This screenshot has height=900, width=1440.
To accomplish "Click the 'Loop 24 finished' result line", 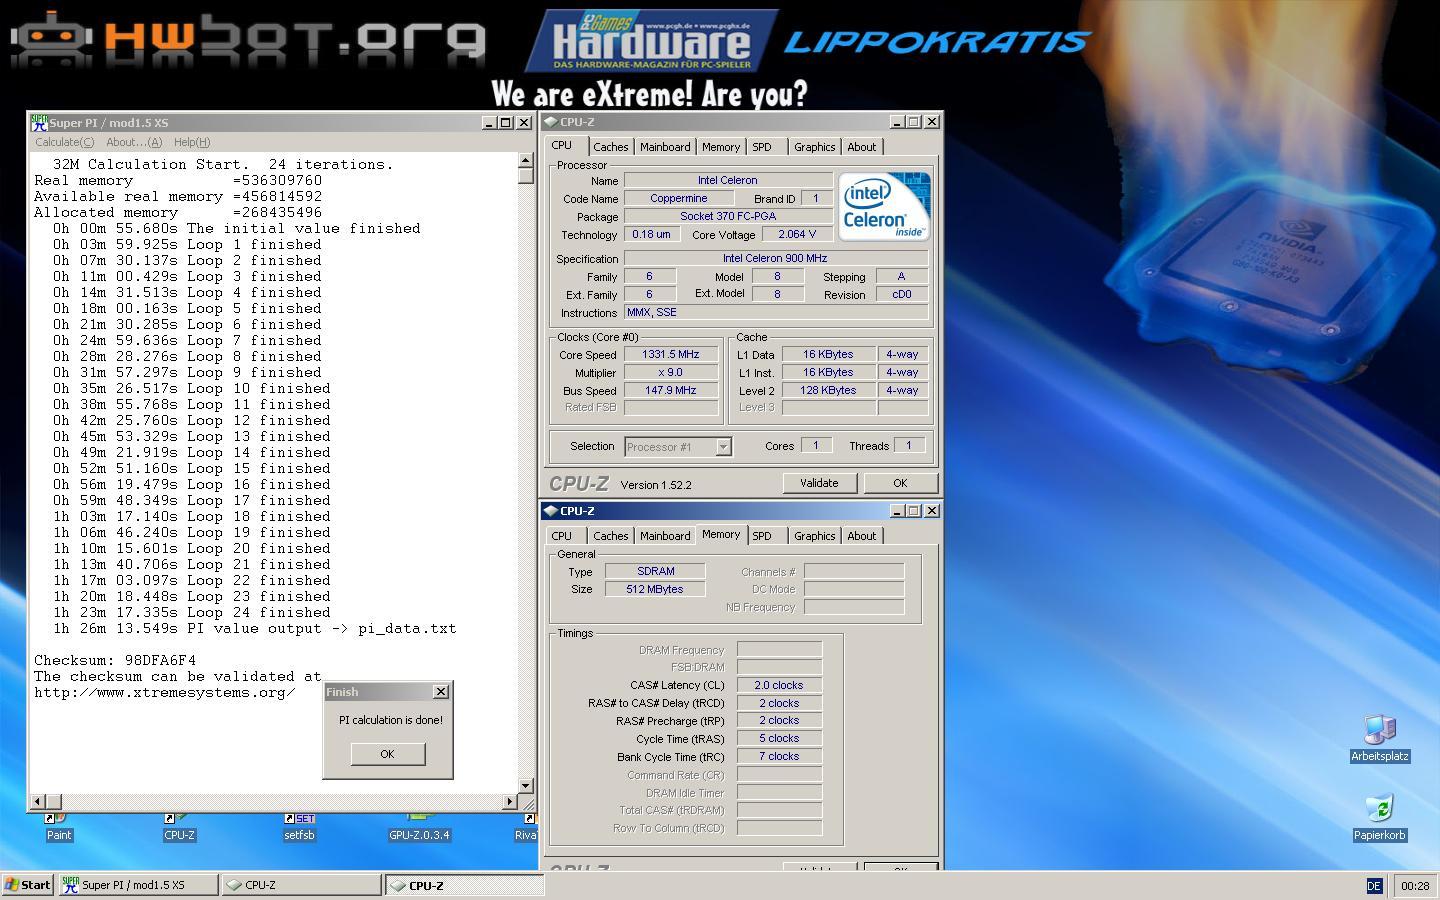I will [x=192, y=612].
